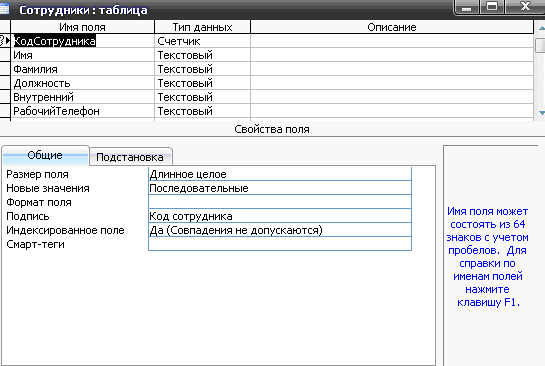Viewport: 545px width, 366px height.
Task: Click the vertical scrollbar thumb of field grid
Action: pos(541,45)
